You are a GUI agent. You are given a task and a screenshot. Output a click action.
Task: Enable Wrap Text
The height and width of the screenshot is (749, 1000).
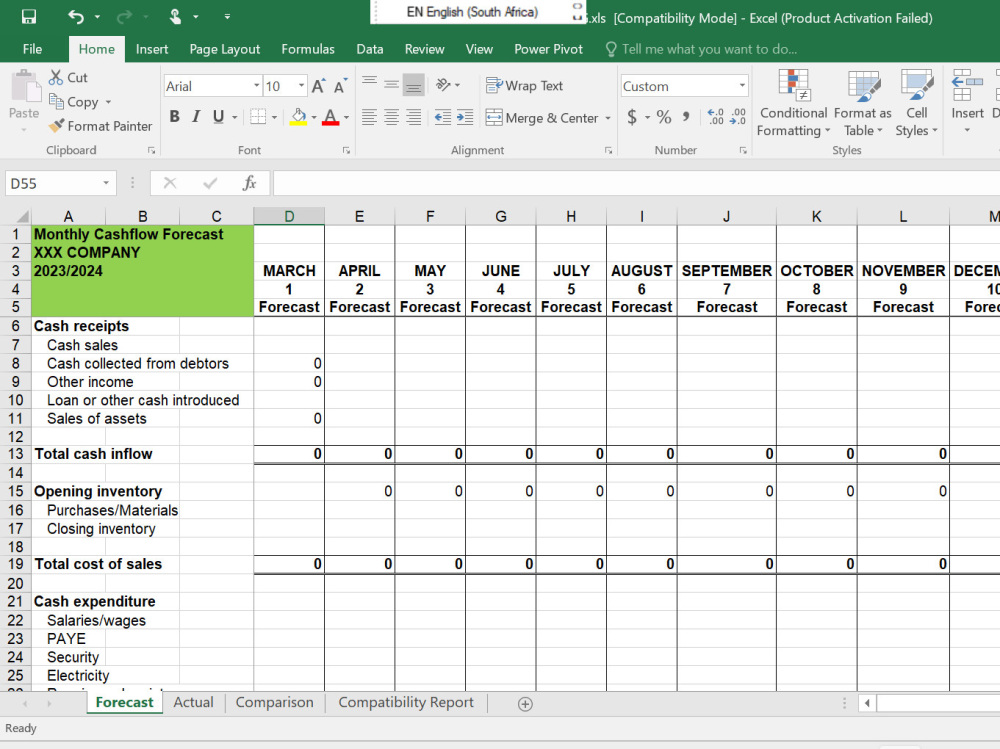(x=524, y=86)
